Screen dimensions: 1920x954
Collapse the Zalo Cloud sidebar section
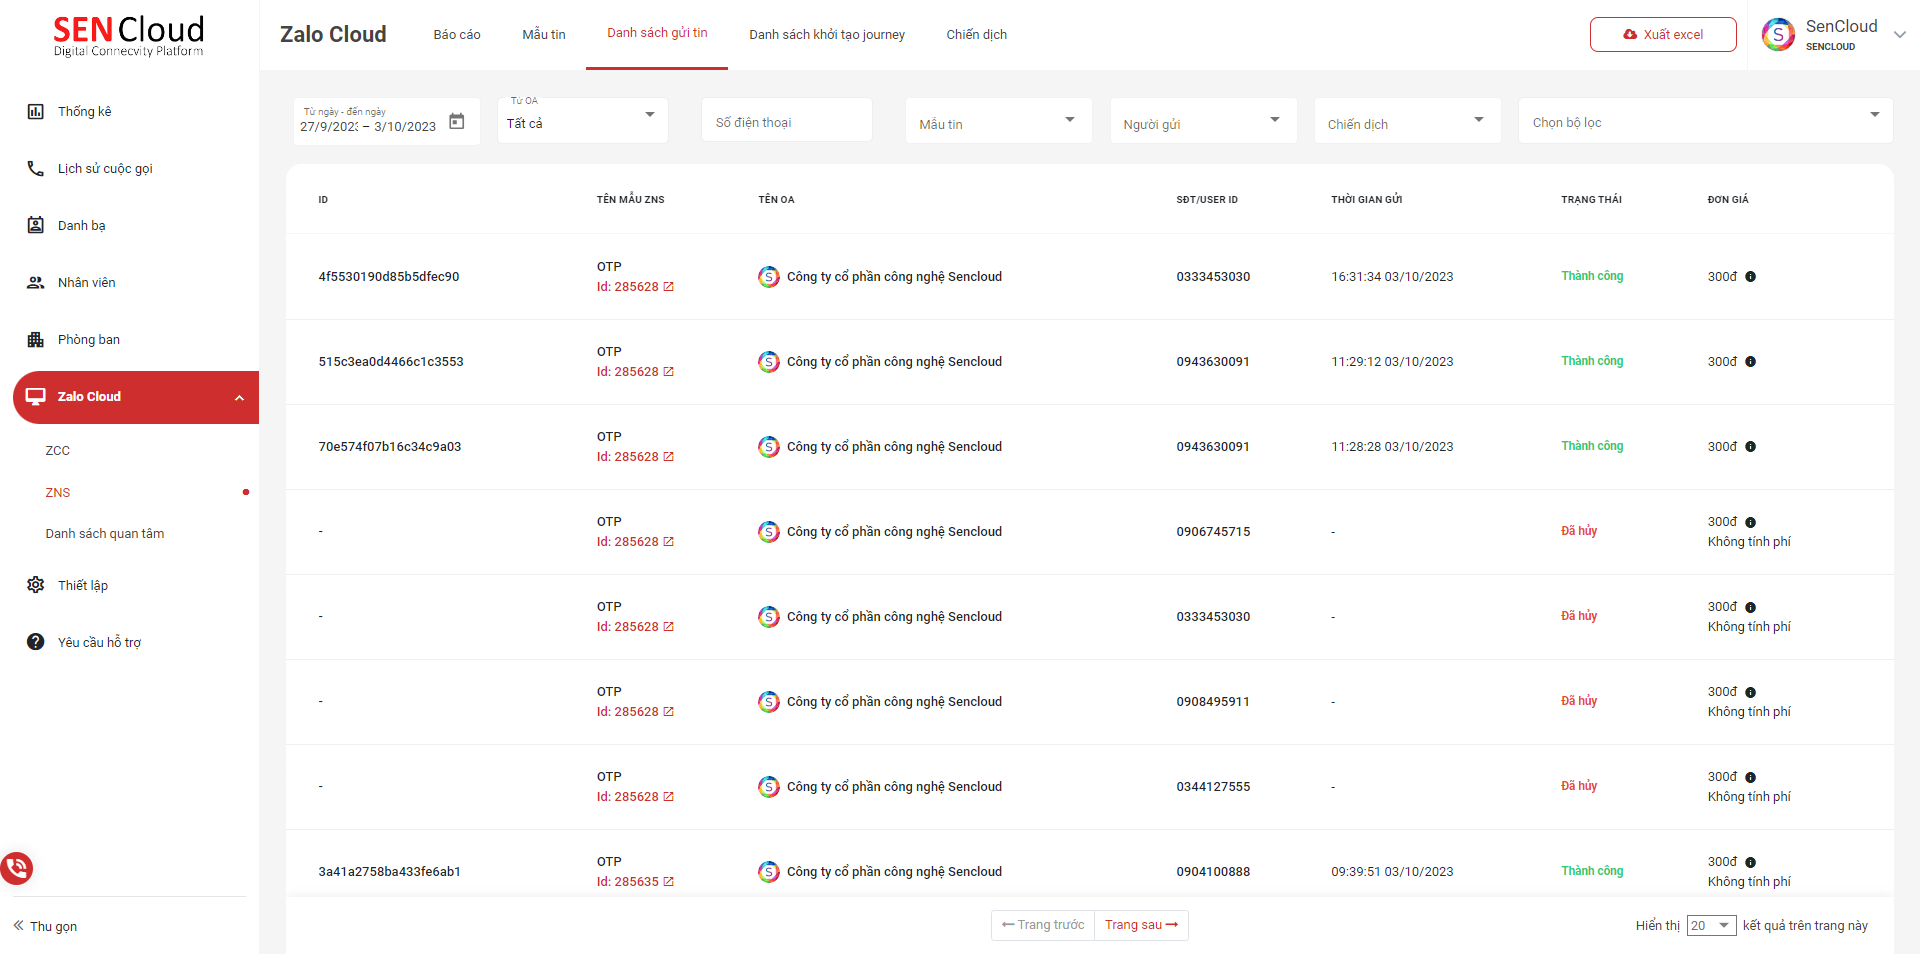coord(239,398)
